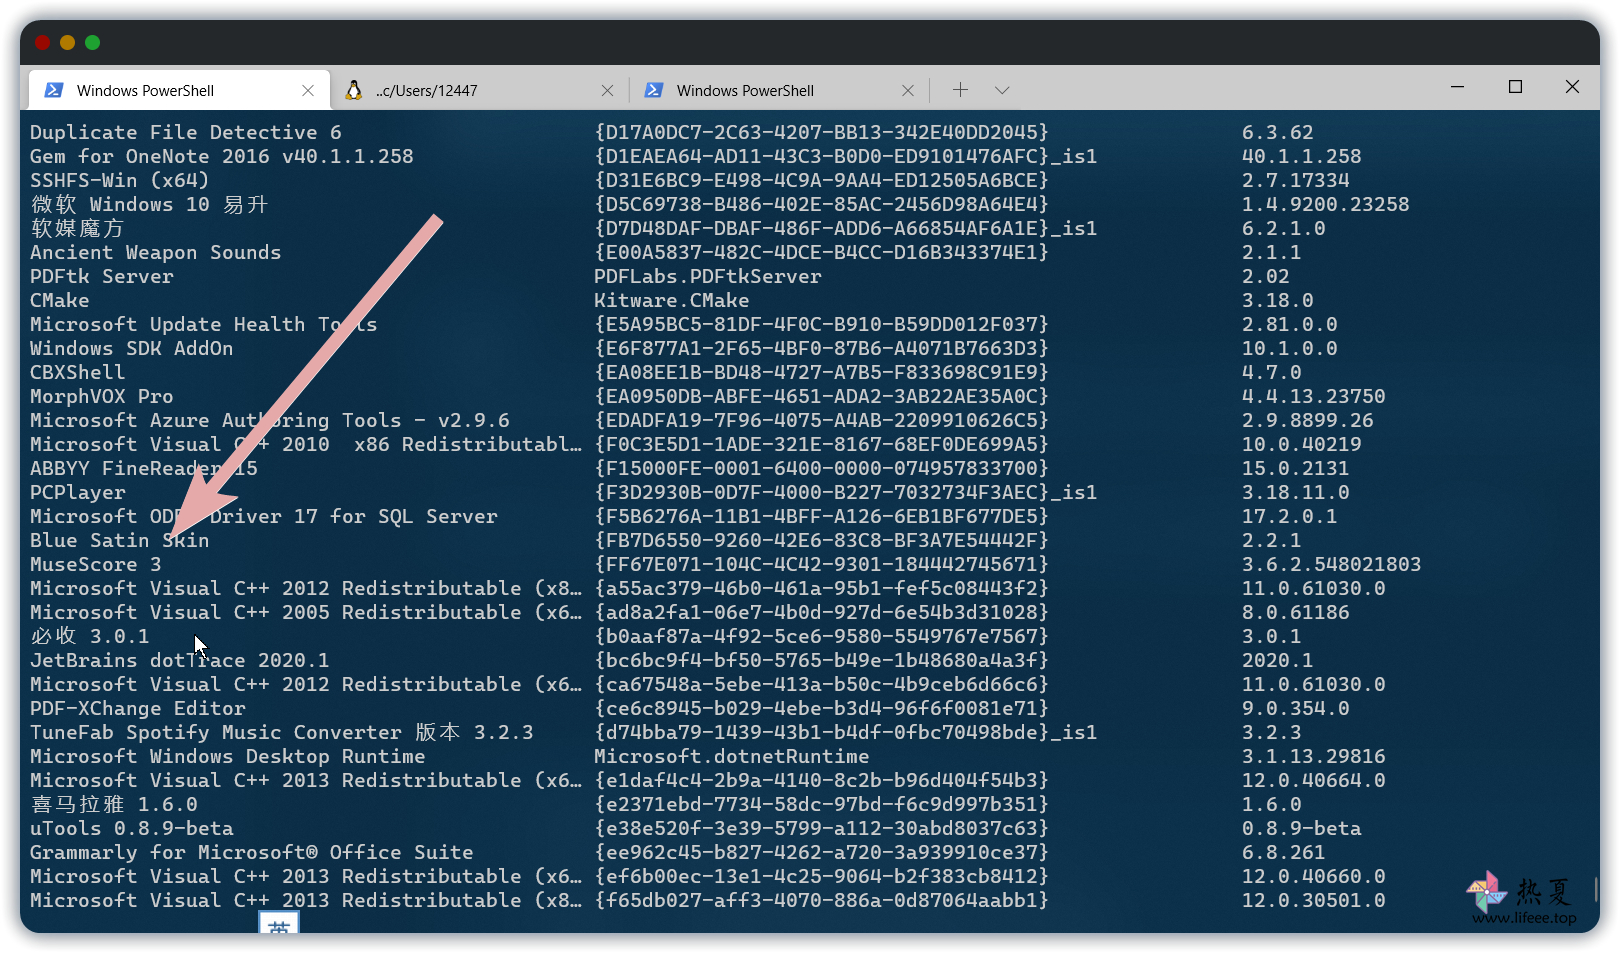This screenshot has width=1620, height=953.
Task: Click the identifier "Kitware.CMake"
Action: coord(672,300)
